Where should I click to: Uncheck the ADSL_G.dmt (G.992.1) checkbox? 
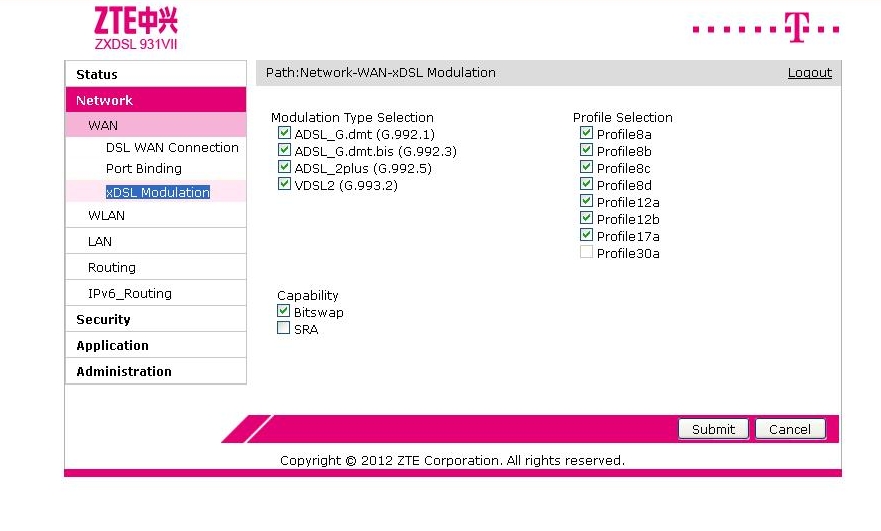click(285, 134)
